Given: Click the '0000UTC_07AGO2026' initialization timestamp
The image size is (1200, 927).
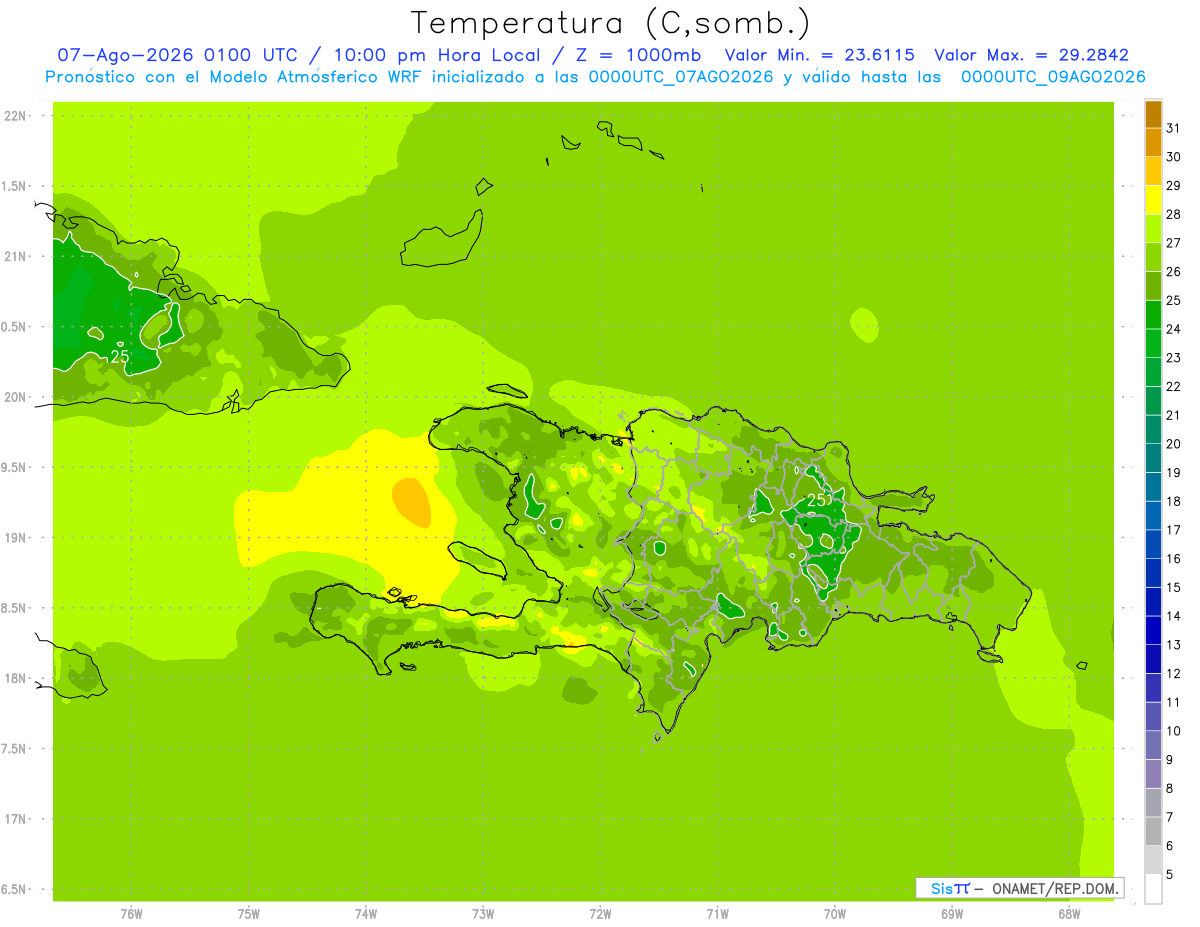Looking at the screenshot, I should [x=681, y=77].
